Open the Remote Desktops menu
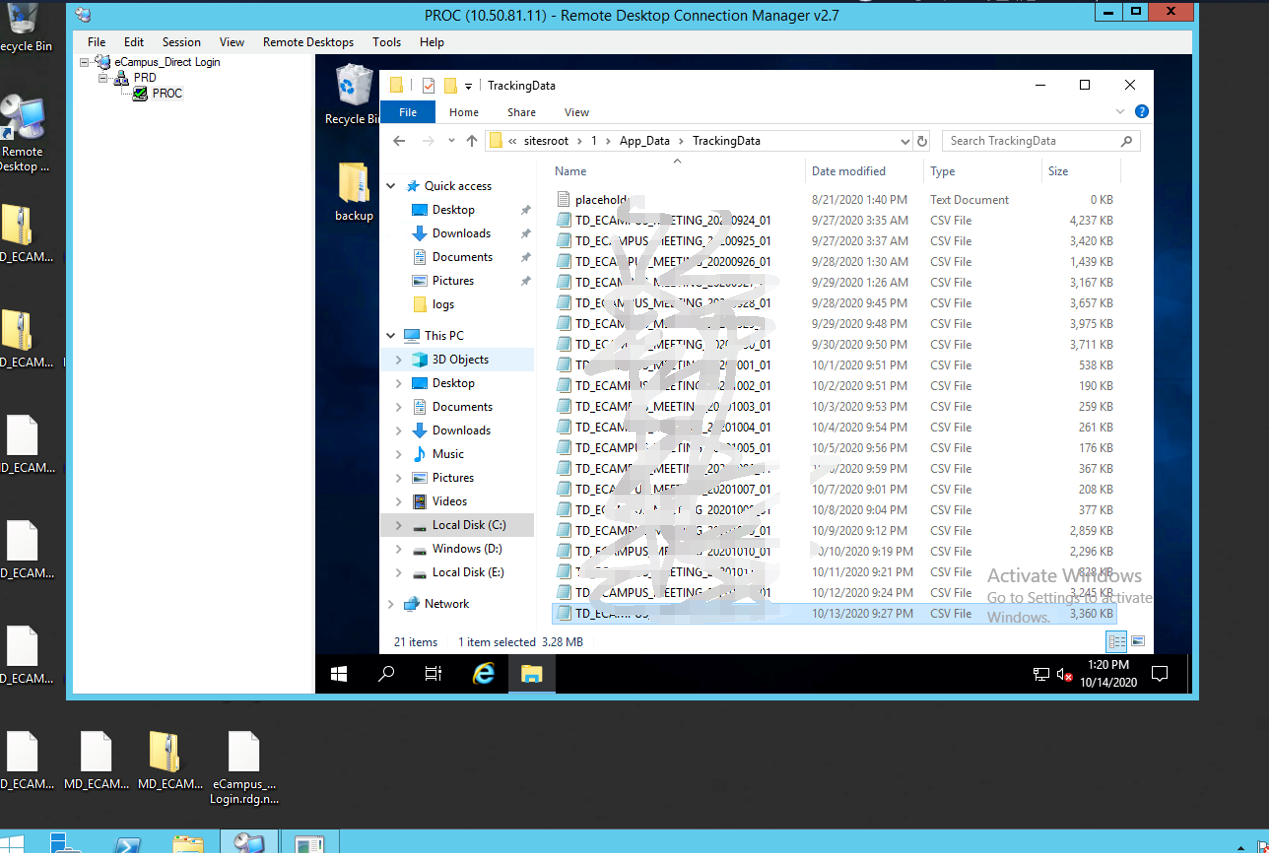1269x853 pixels. (x=308, y=42)
